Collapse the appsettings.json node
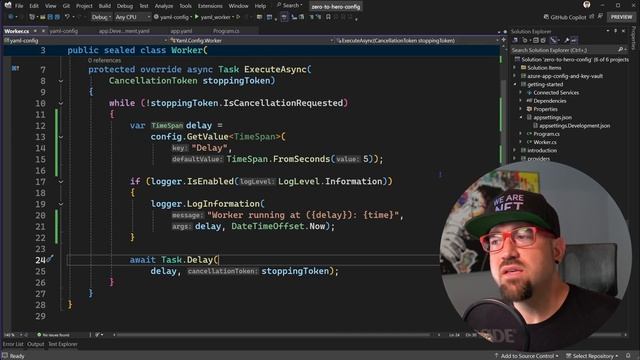Screen dimensions: 640x360 coord(521,117)
